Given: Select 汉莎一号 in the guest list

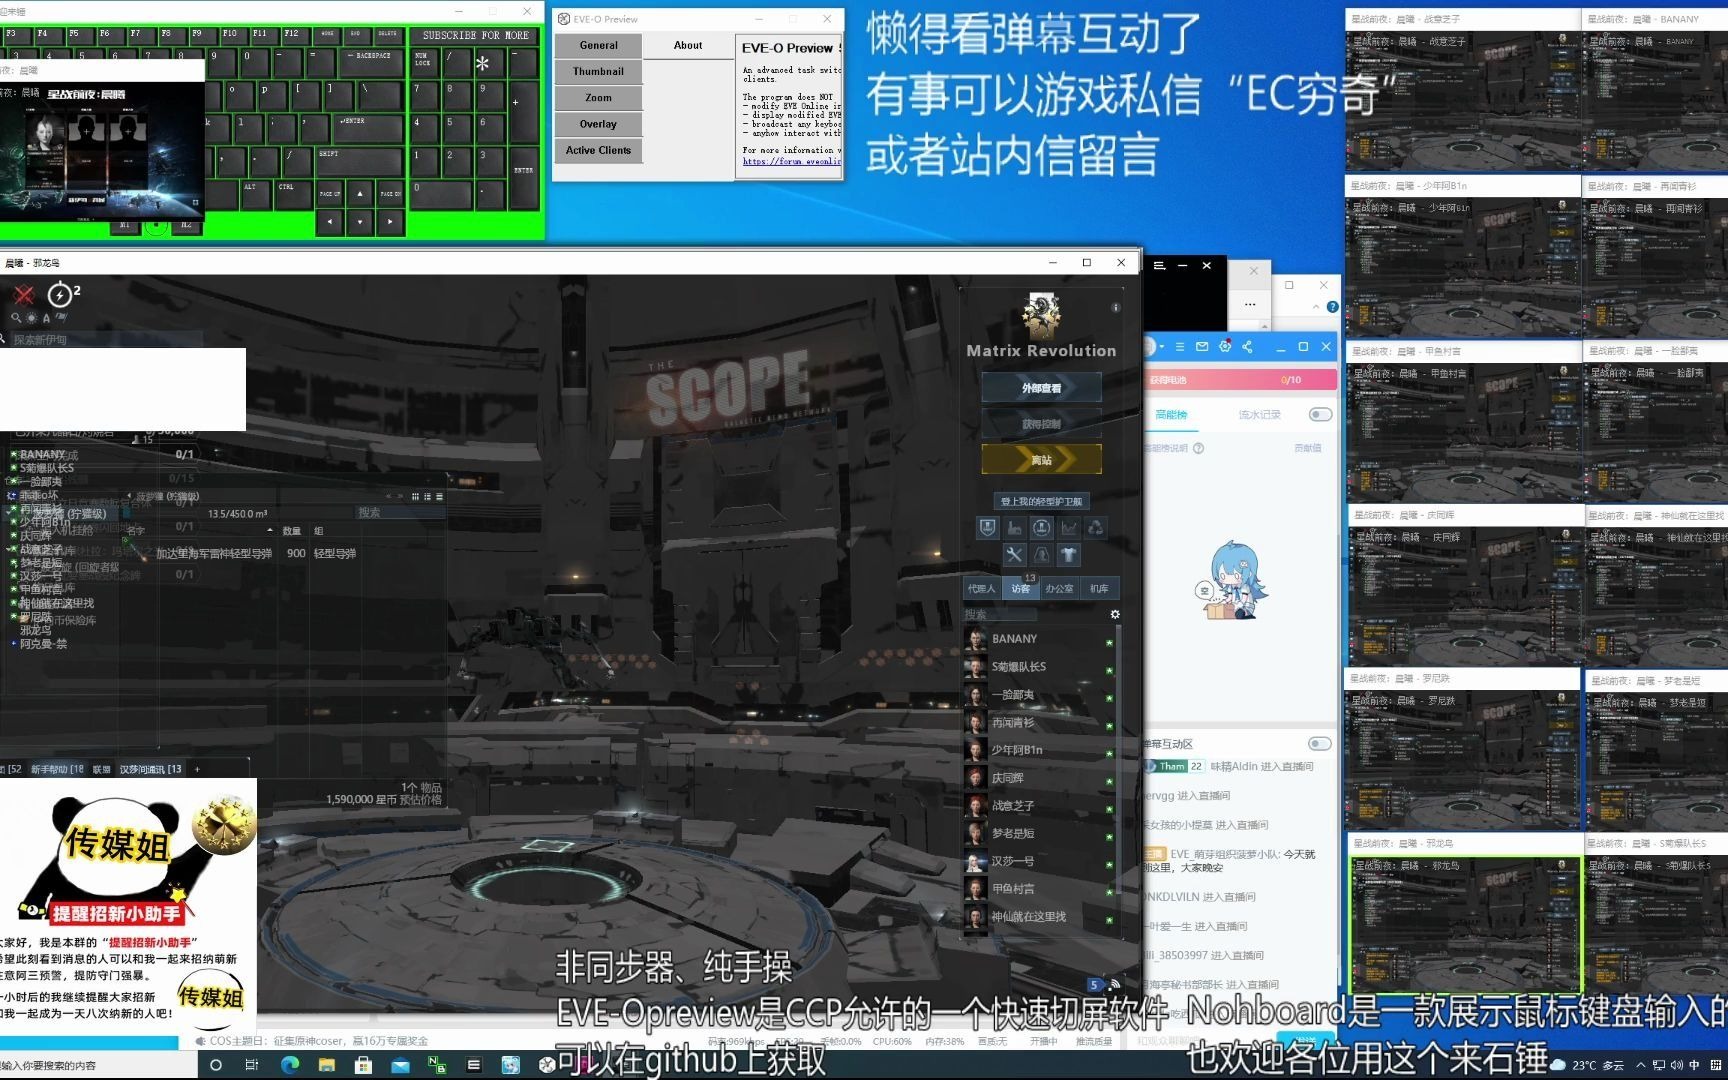Looking at the screenshot, I should coord(1039,861).
